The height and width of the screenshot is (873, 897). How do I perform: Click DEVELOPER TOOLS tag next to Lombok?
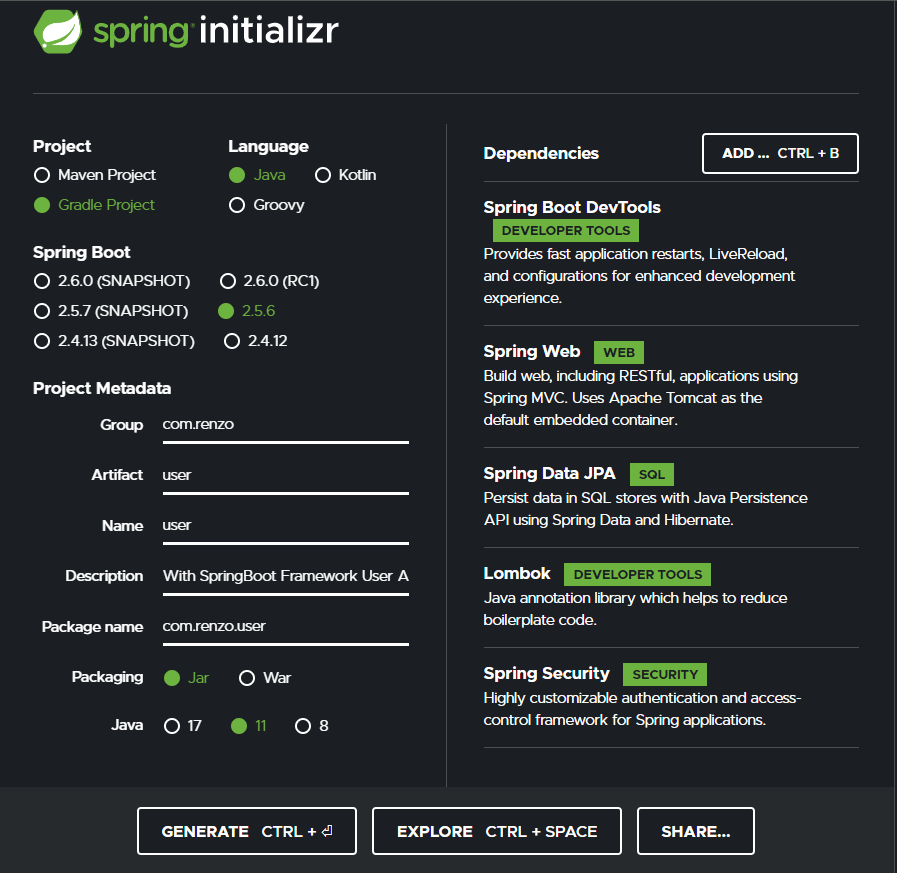pyautogui.click(x=637, y=574)
